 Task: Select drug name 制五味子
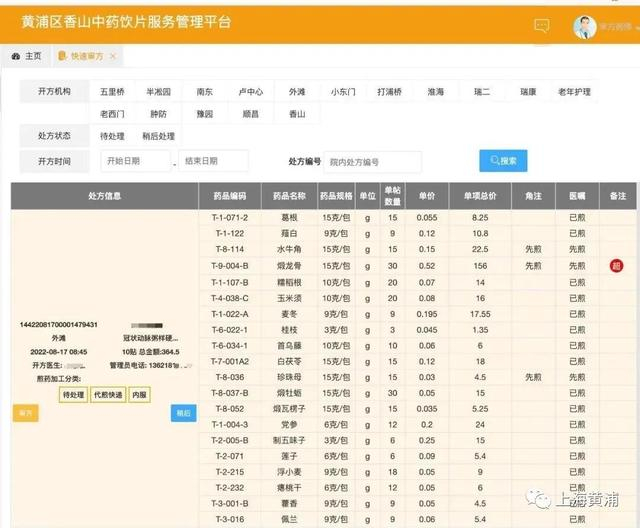pos(289,440)
